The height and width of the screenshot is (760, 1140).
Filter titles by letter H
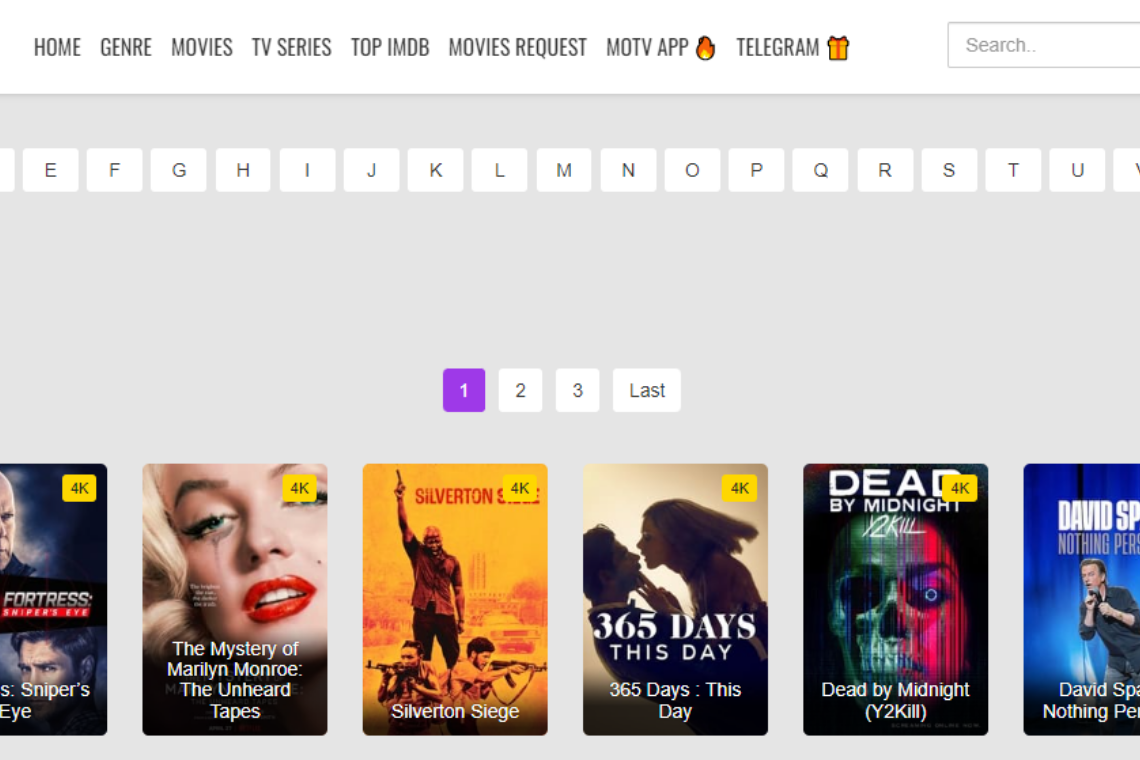coord(243,170)
